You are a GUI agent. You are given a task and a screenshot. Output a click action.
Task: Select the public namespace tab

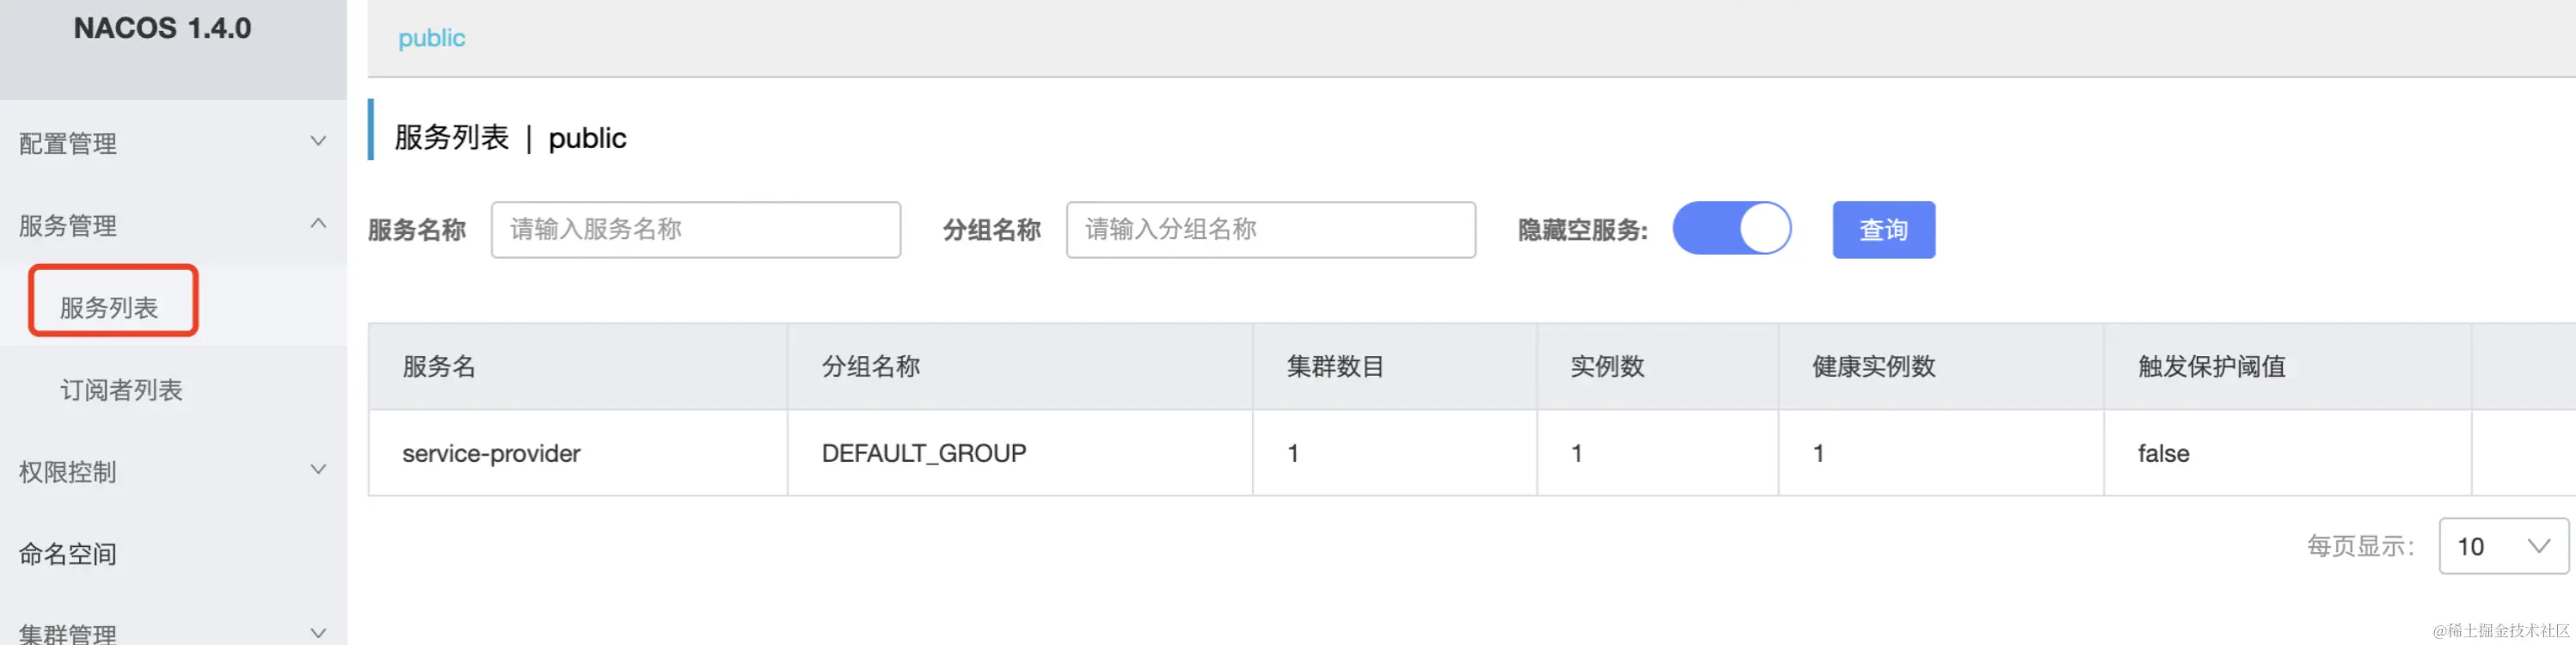point(431,38)
